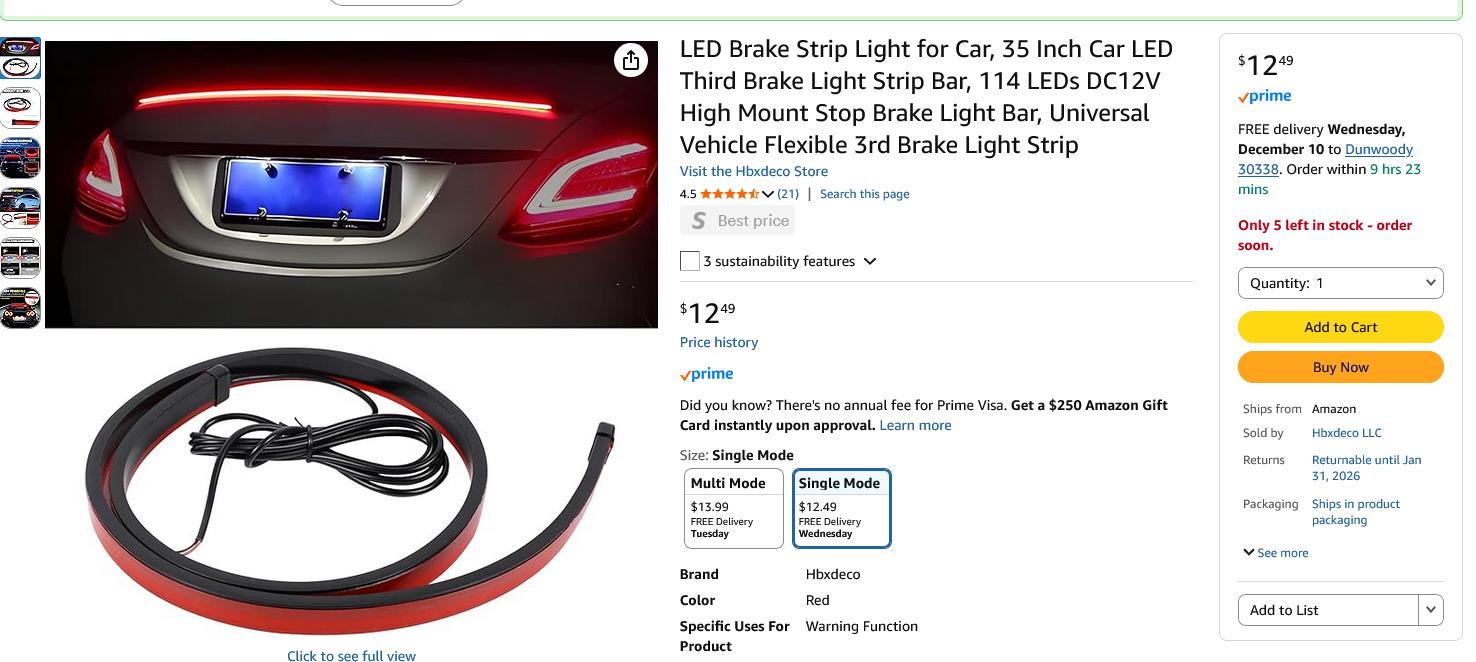
Task: Choose the Single Mode size option
Action: pyautogui.click(x=841, y=508)
